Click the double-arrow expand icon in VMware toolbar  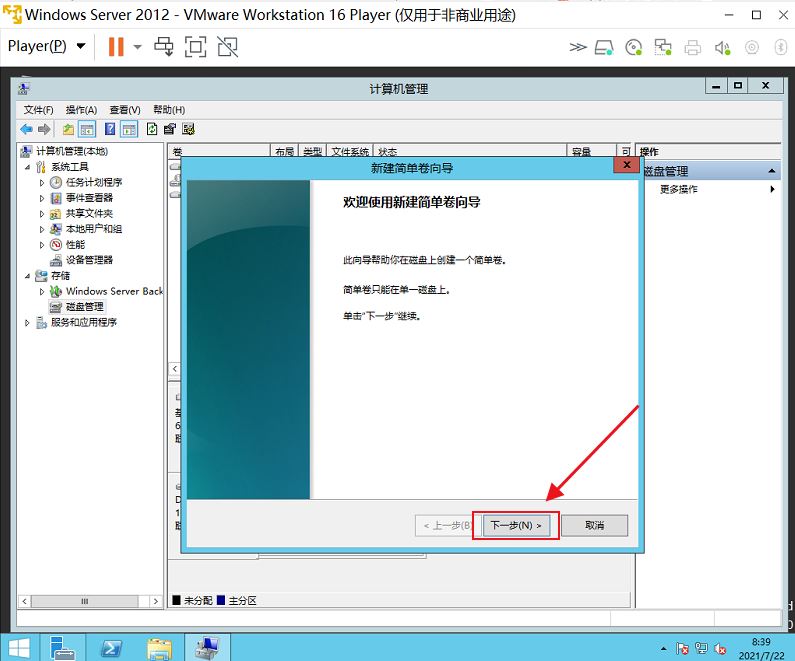[x=577, y=48]
